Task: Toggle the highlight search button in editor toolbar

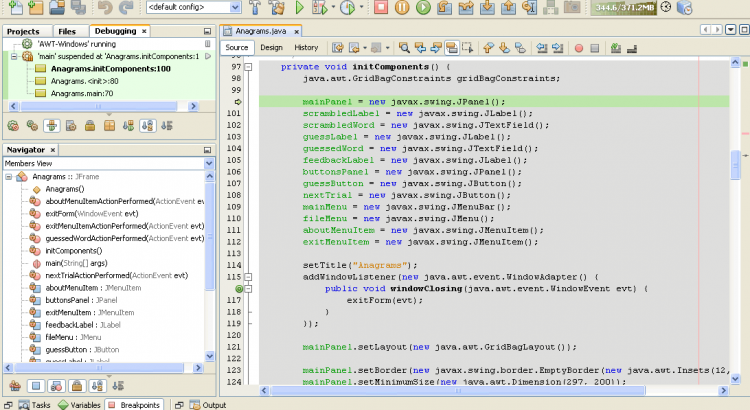Action: [453, 47]
